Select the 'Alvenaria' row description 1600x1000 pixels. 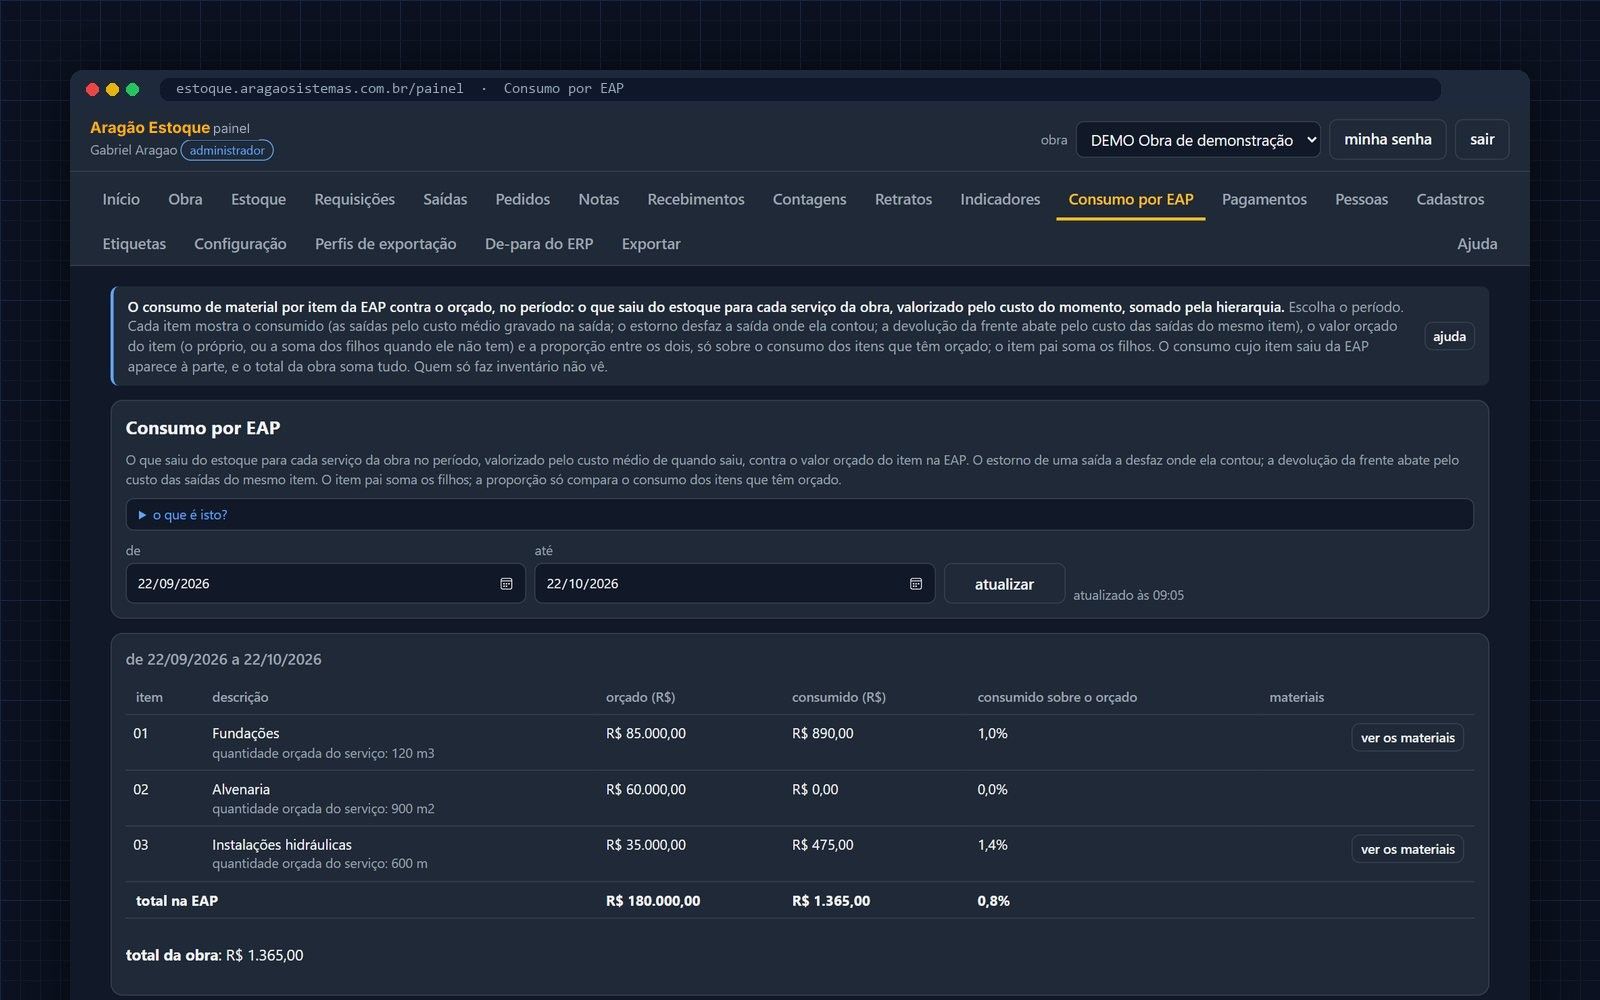[x=241, y=790]
